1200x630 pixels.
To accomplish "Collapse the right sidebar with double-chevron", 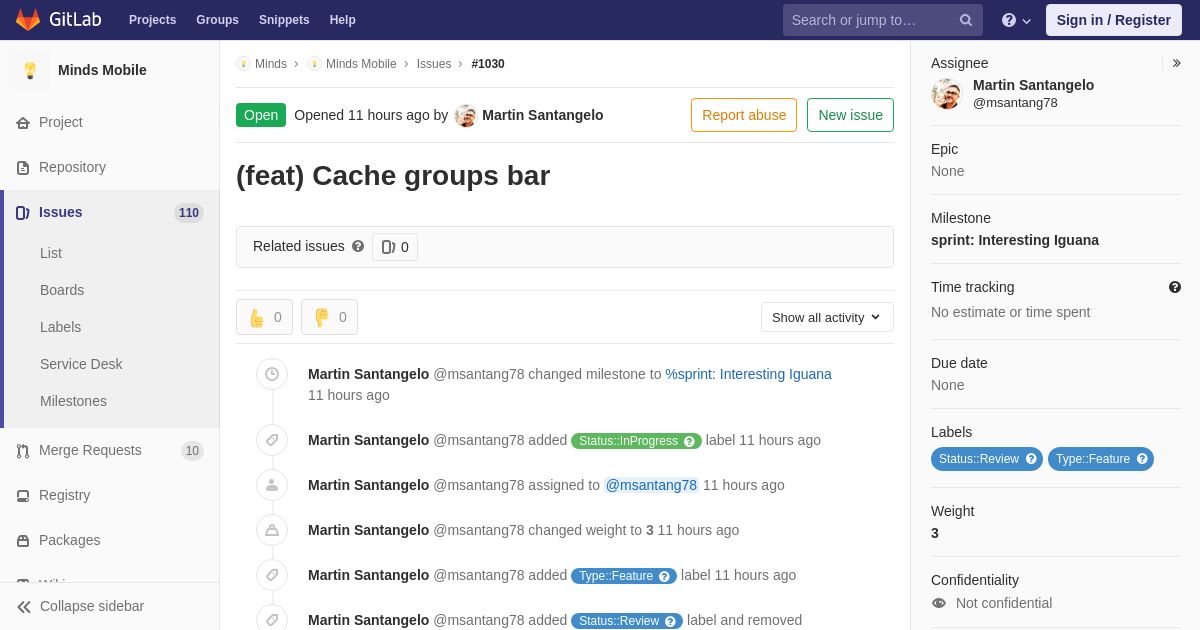I will coord(1176,63).
